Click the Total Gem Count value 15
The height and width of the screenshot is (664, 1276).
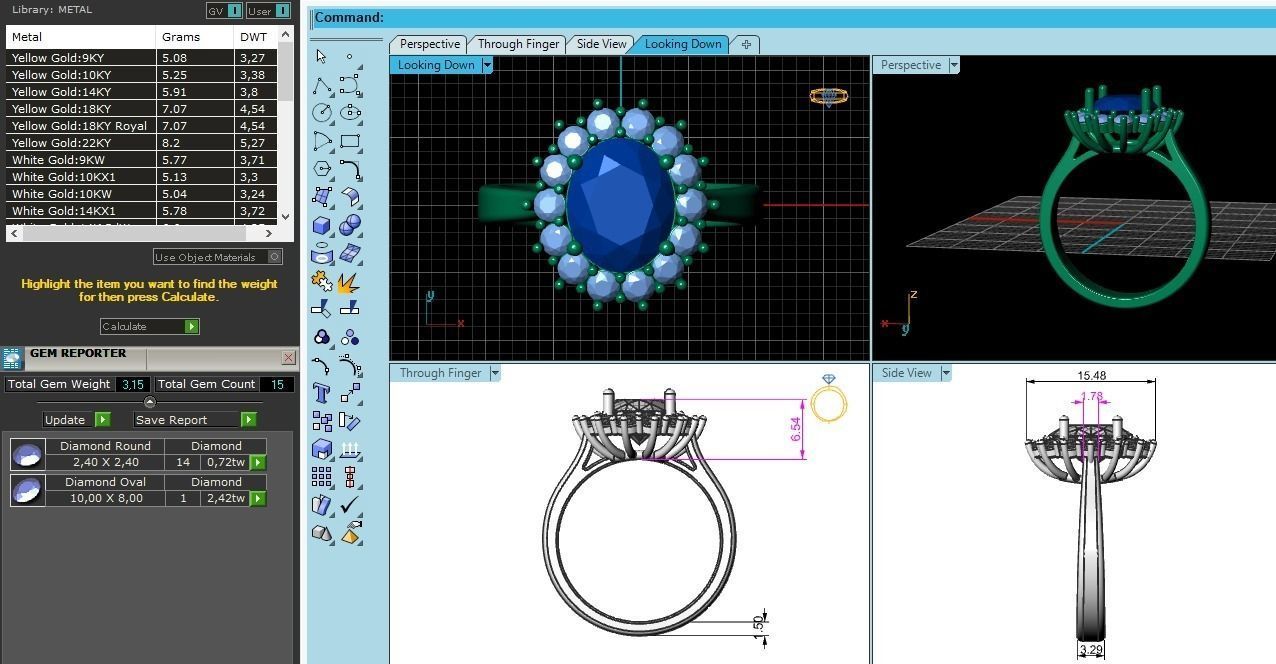277,384
